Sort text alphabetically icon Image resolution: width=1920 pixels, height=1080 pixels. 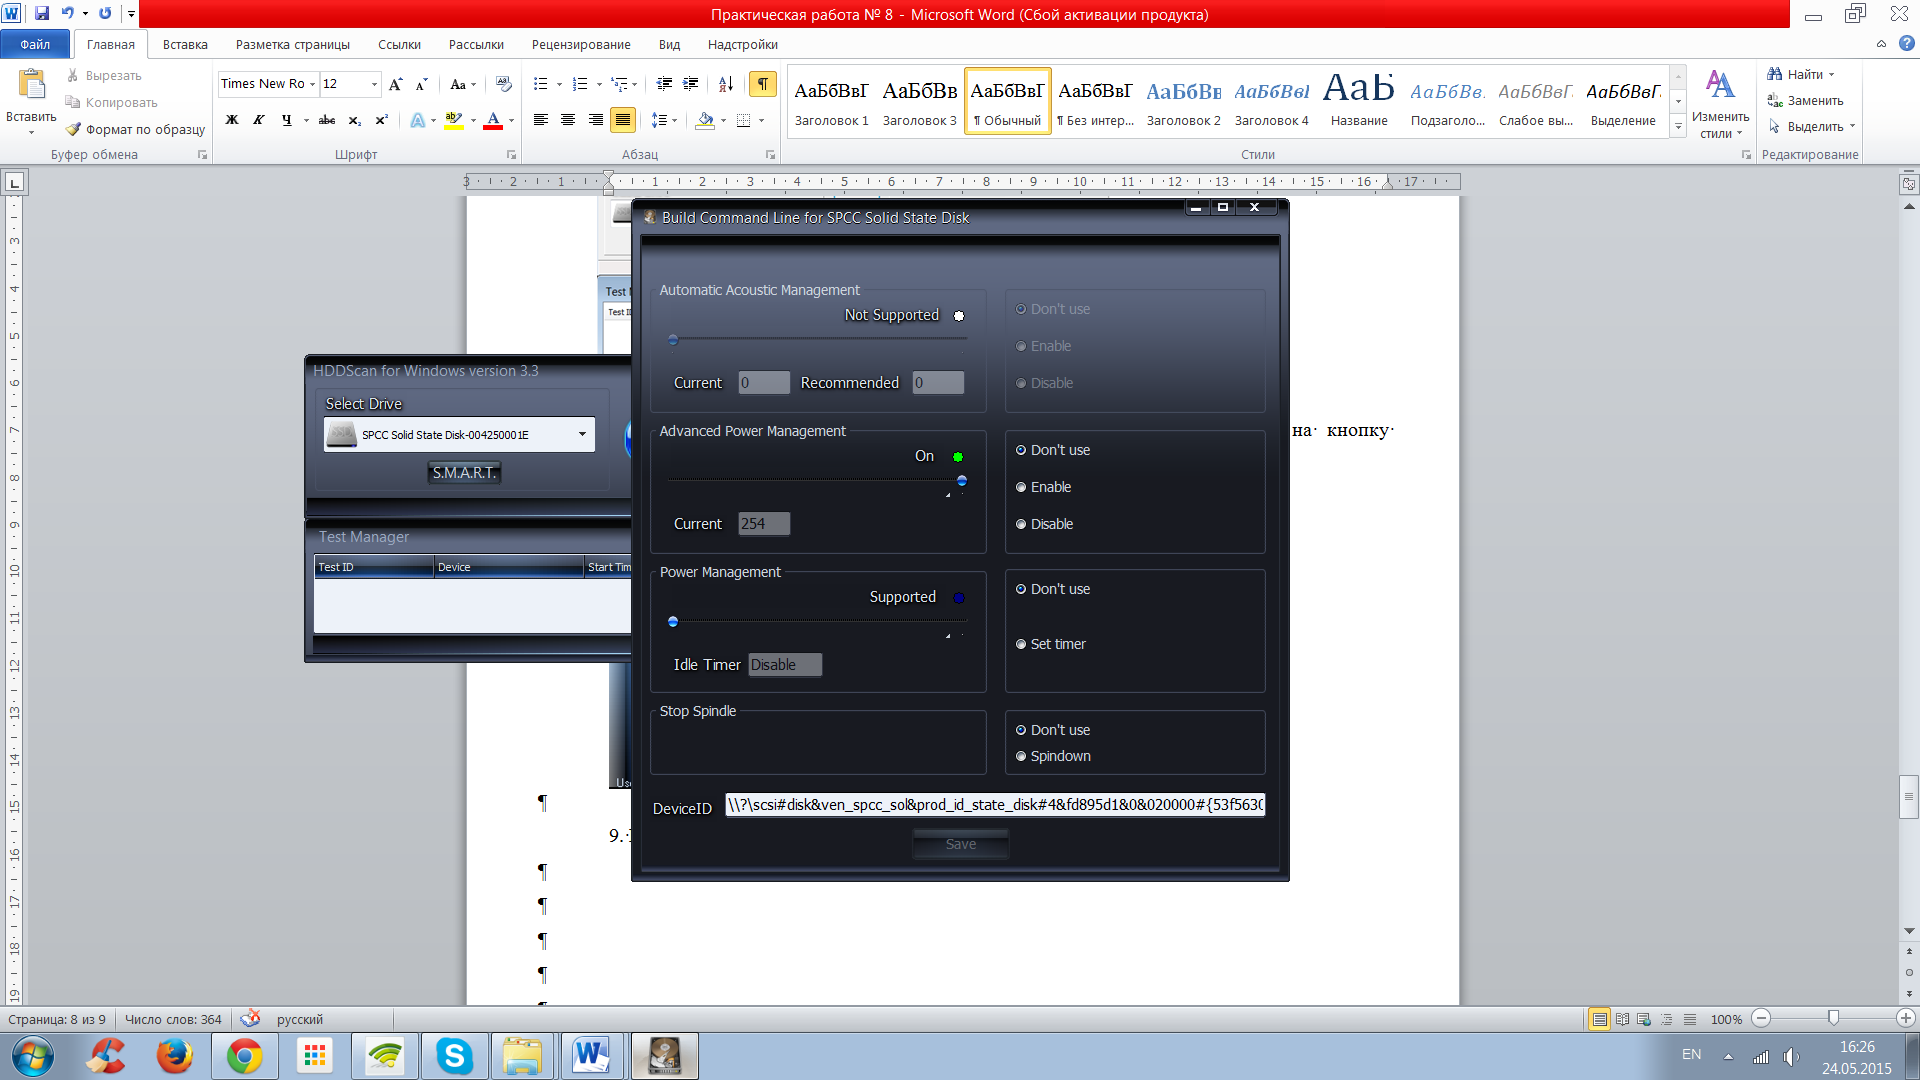click(x=726, y=84)
